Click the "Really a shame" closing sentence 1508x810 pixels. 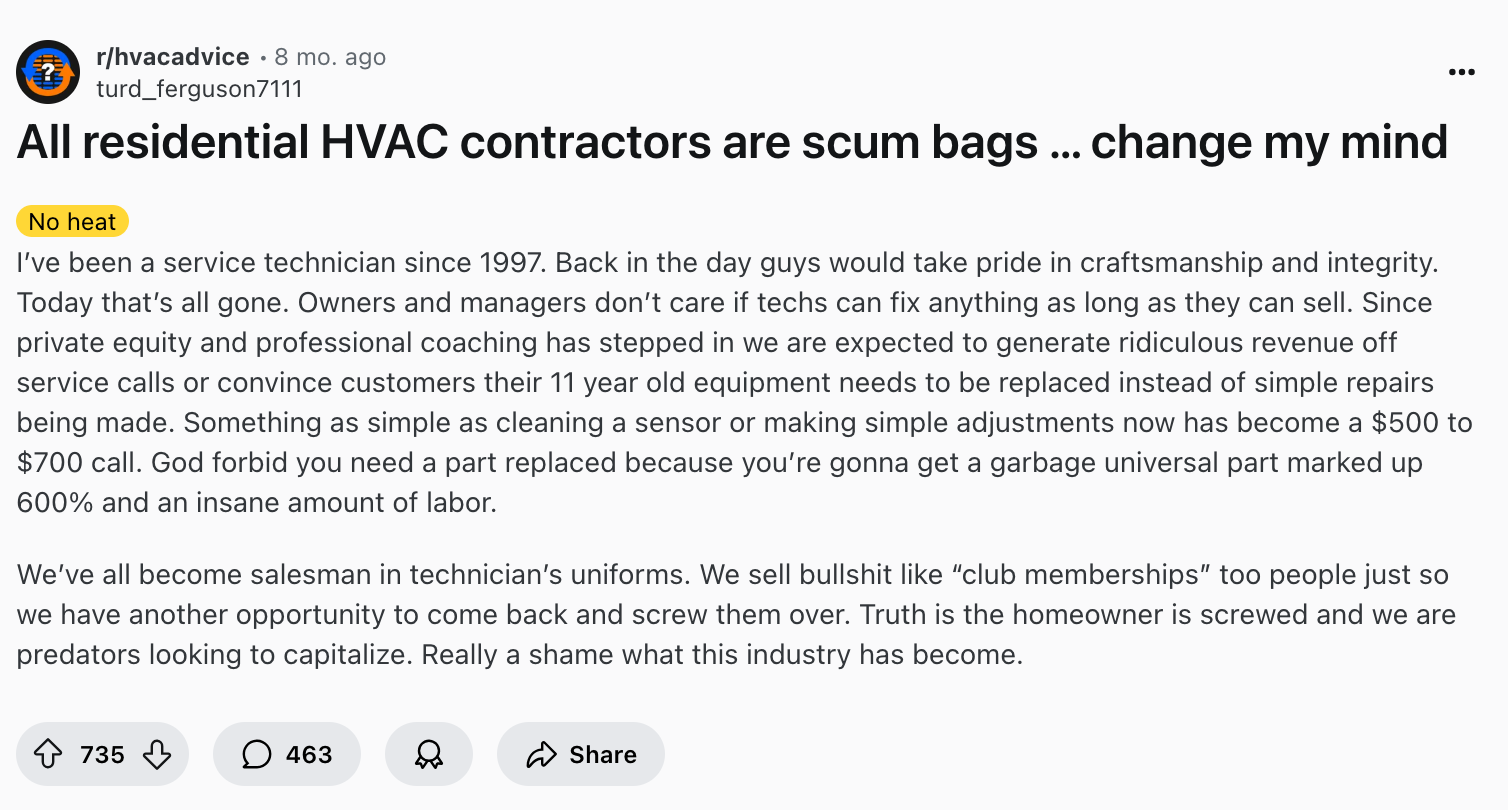tap(722, 655)
